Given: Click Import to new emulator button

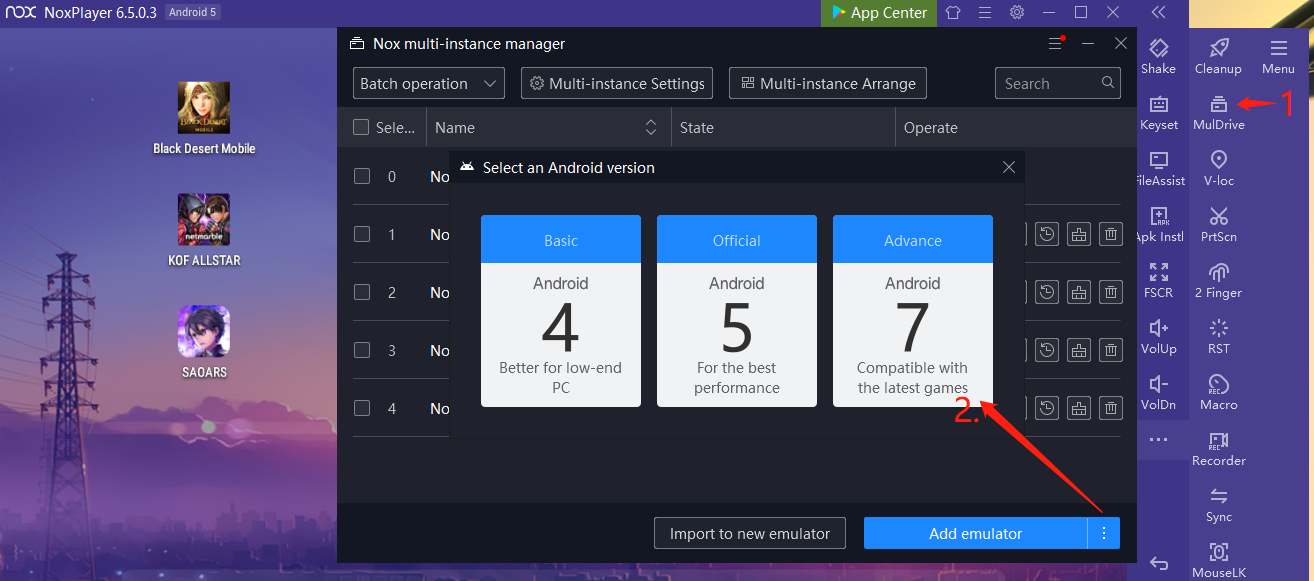Looking at the screenshot, I should coord(749,533).
